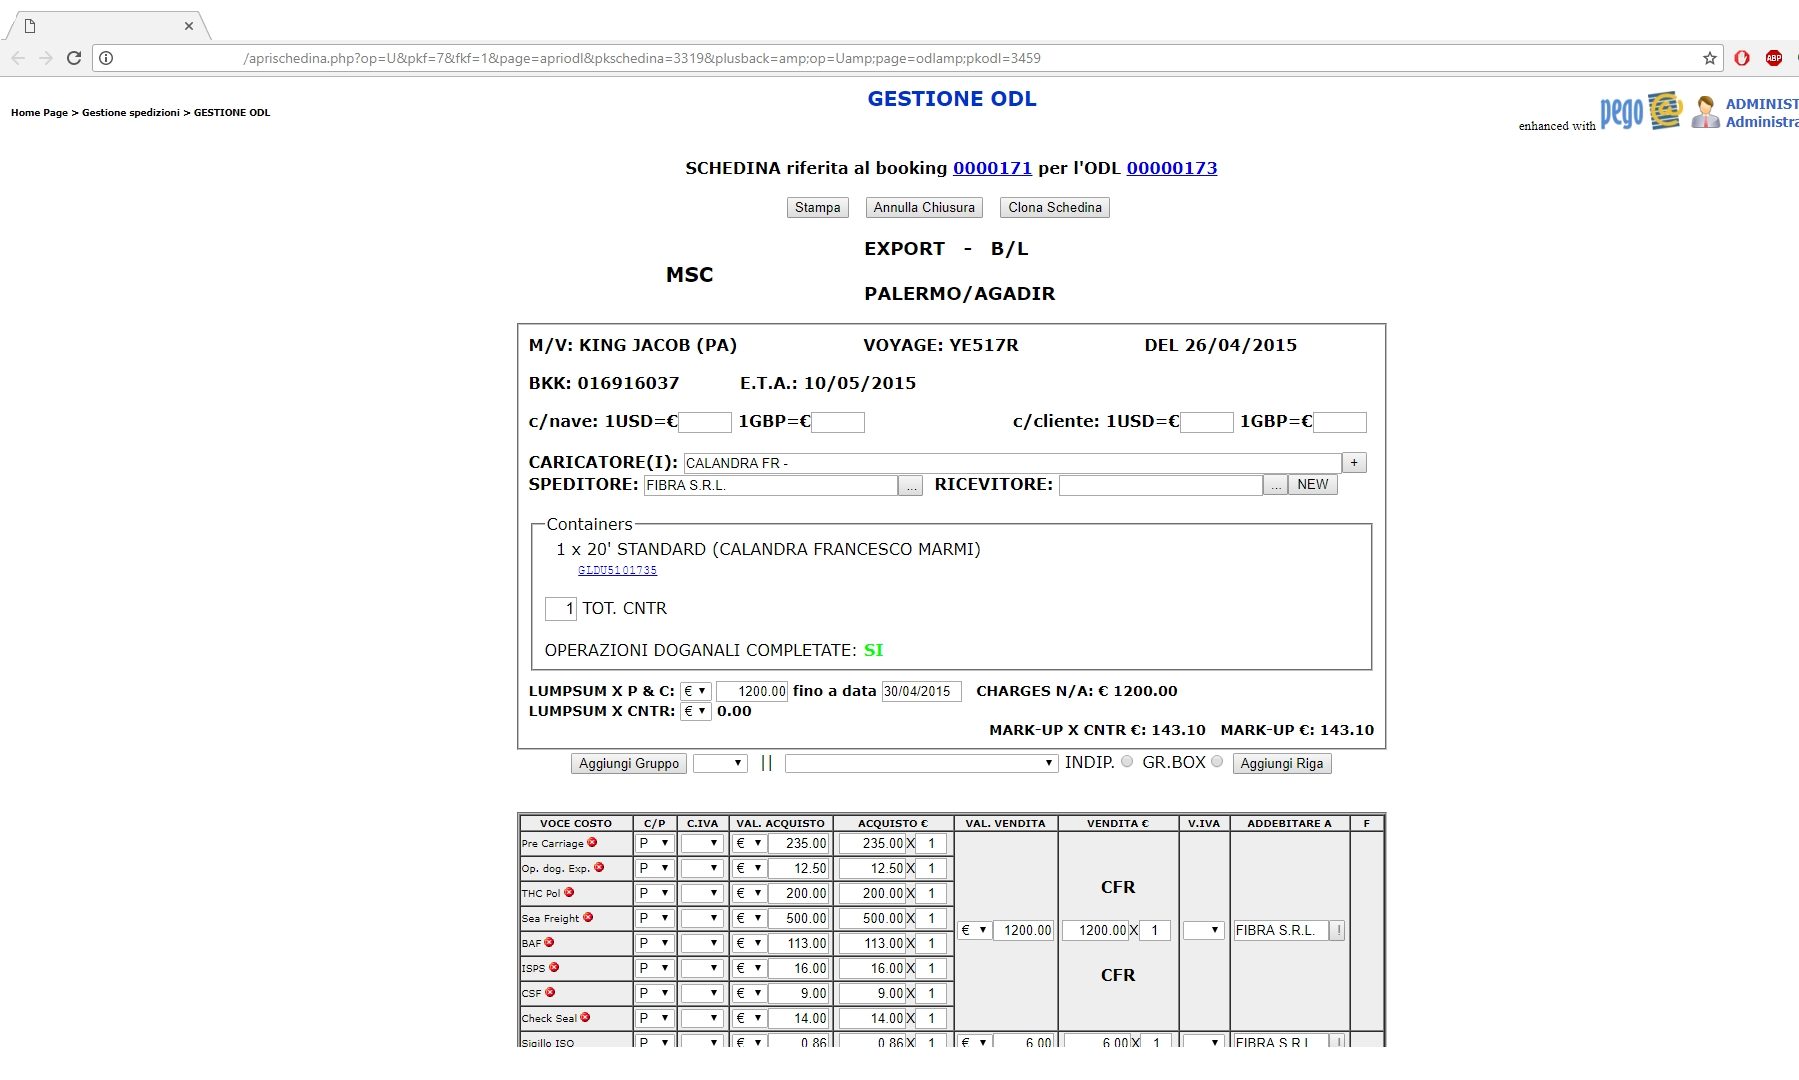Open the Opera extension icon

(x=1742, y=58)
